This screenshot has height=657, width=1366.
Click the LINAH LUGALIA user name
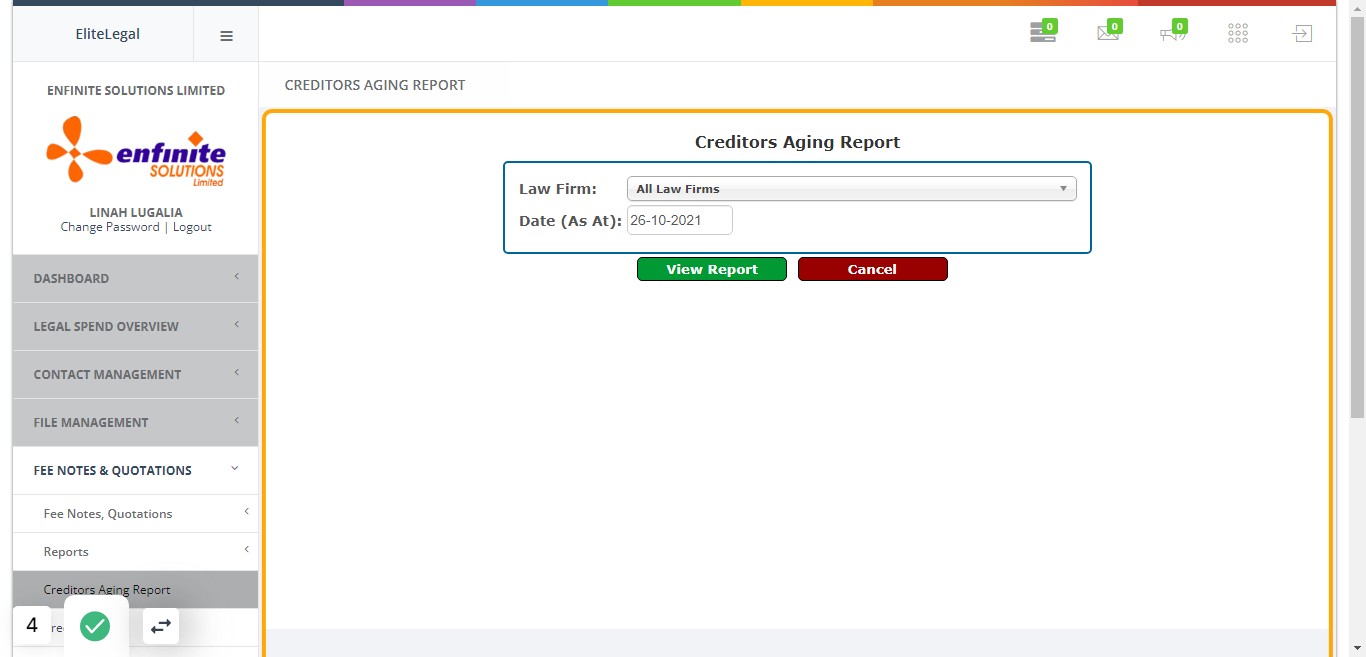click(x=136, y=212)
